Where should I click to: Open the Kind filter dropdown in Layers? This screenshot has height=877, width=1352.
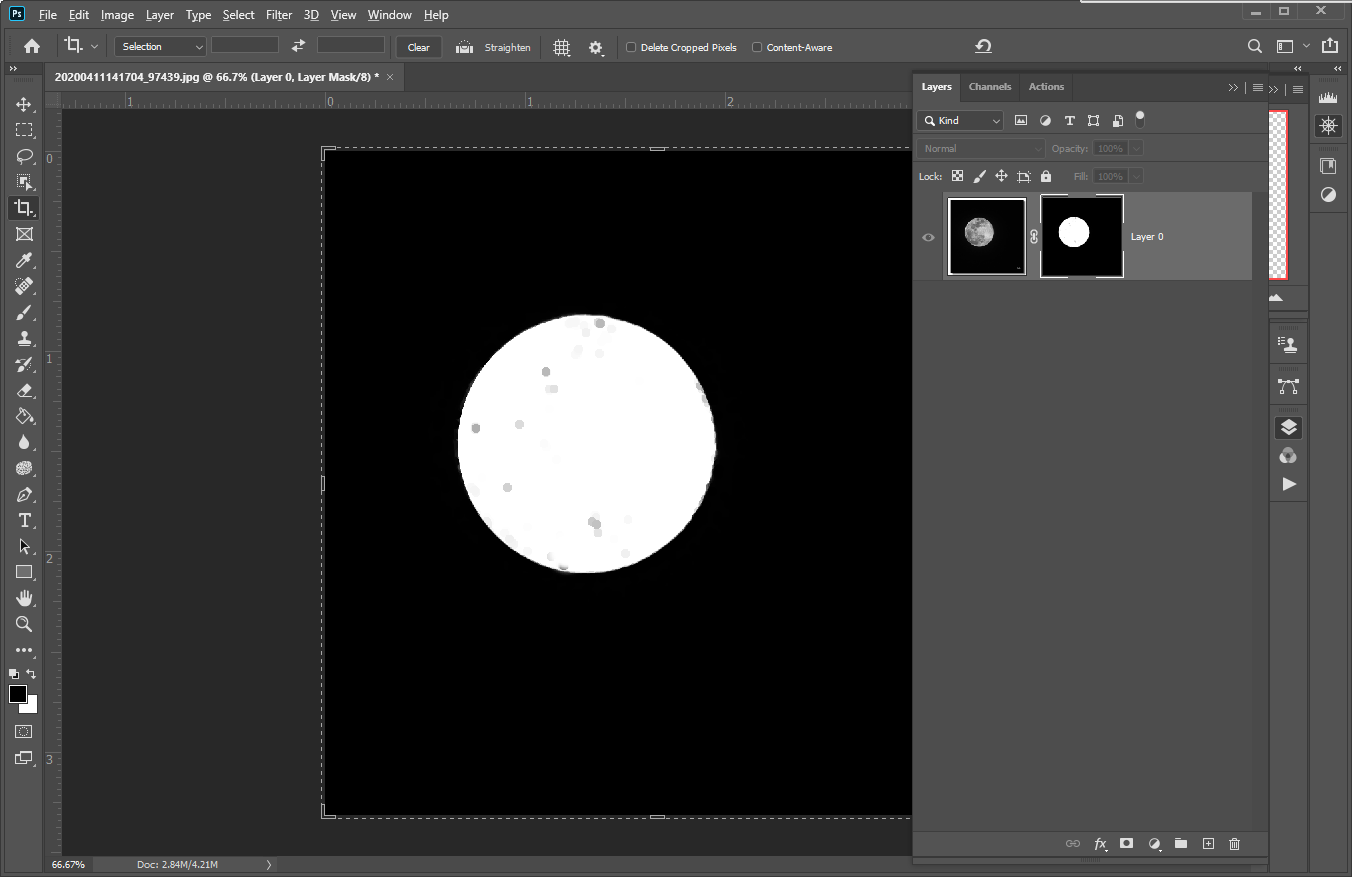pyautogui.click(x=960, y=120)
